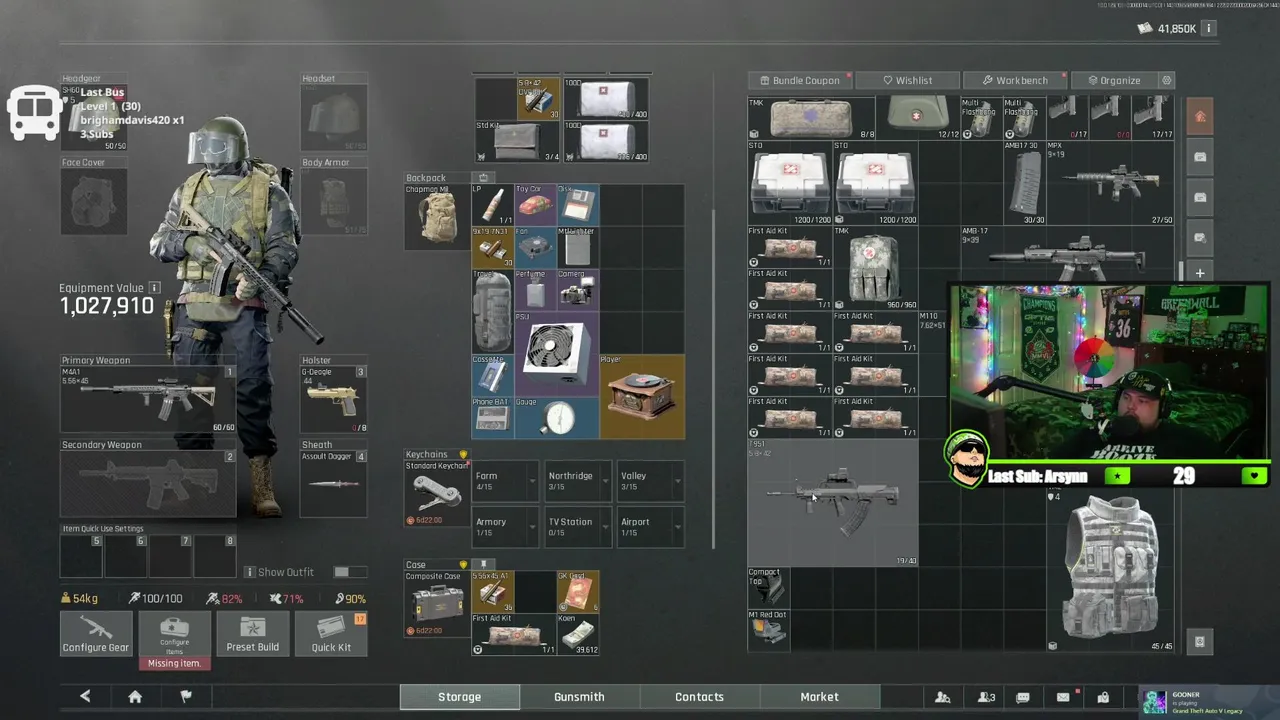1280x720 pixels.
Task: Open the squad members icon
Action: point(942,697)
